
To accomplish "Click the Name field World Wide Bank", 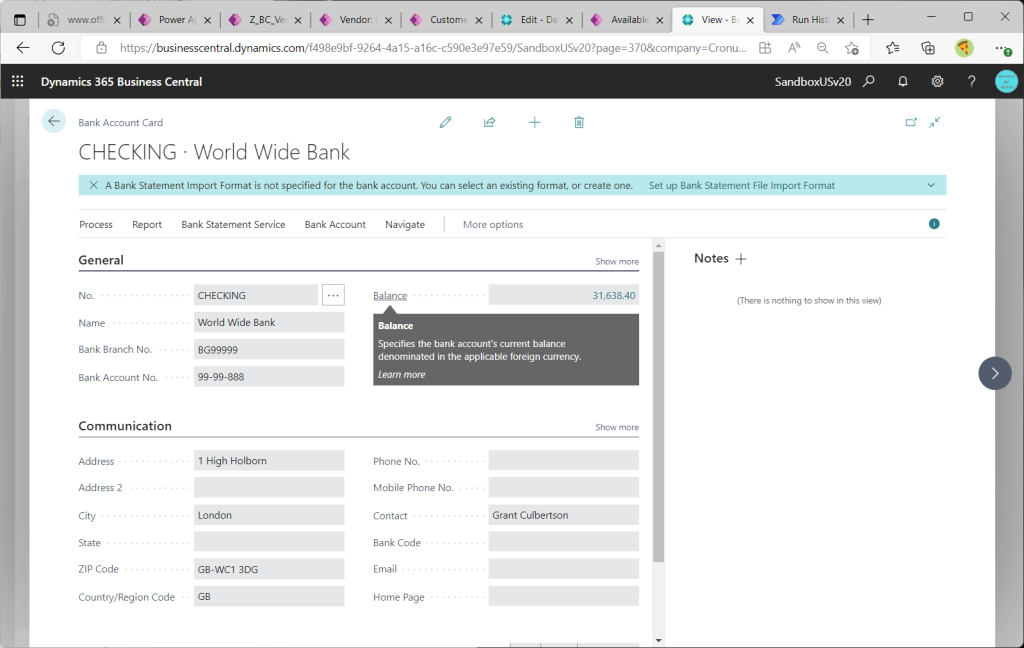I will 269,322.
